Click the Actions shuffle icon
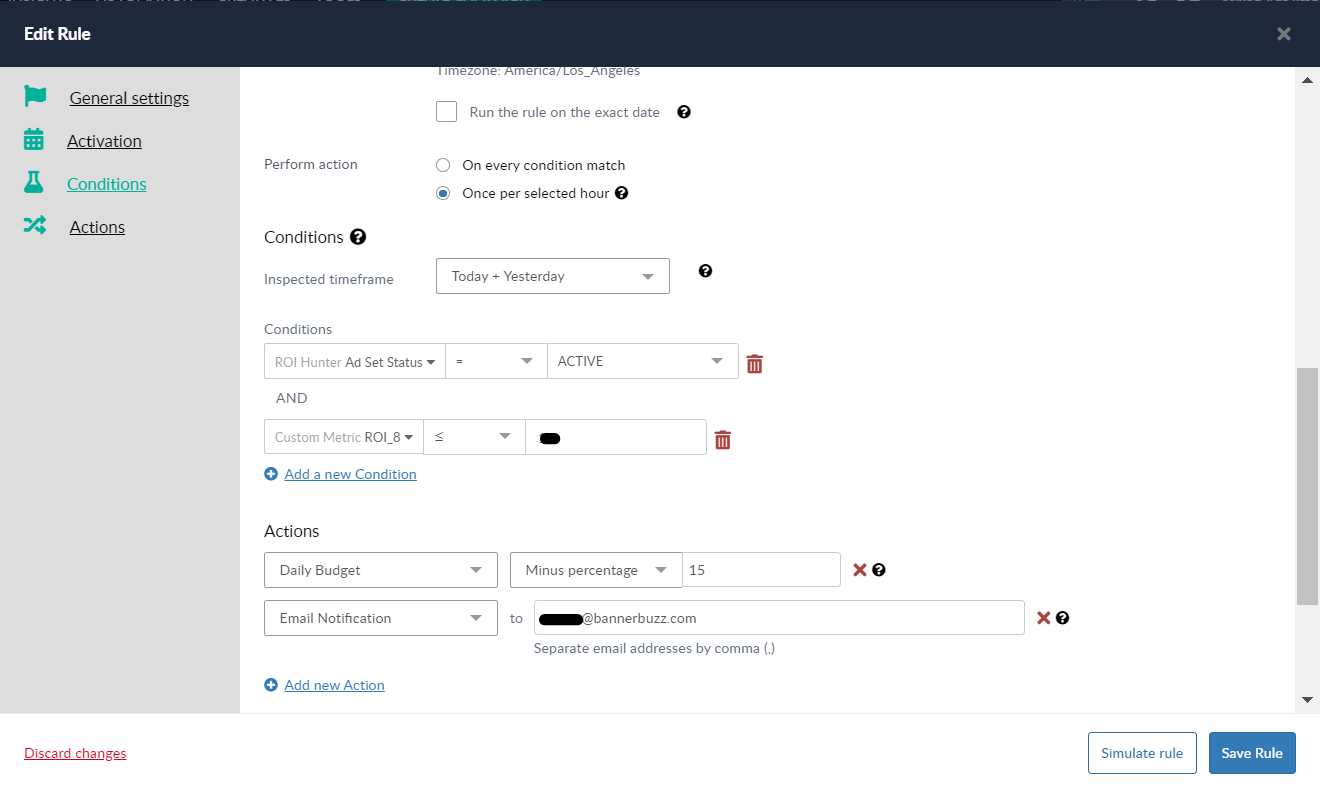 [35, 226]
